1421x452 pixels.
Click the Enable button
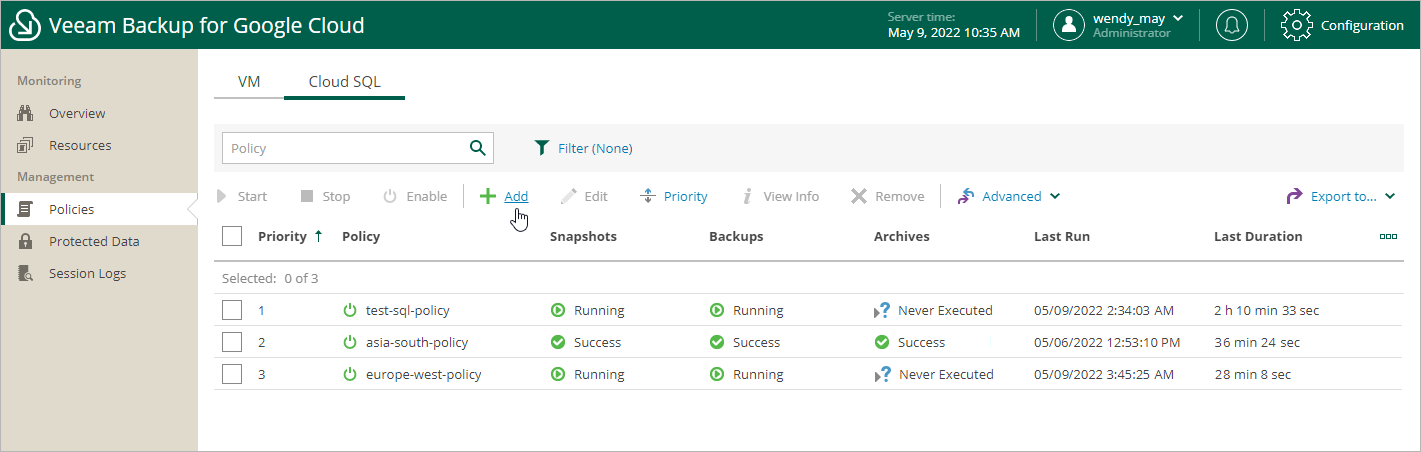coord(415,196)
